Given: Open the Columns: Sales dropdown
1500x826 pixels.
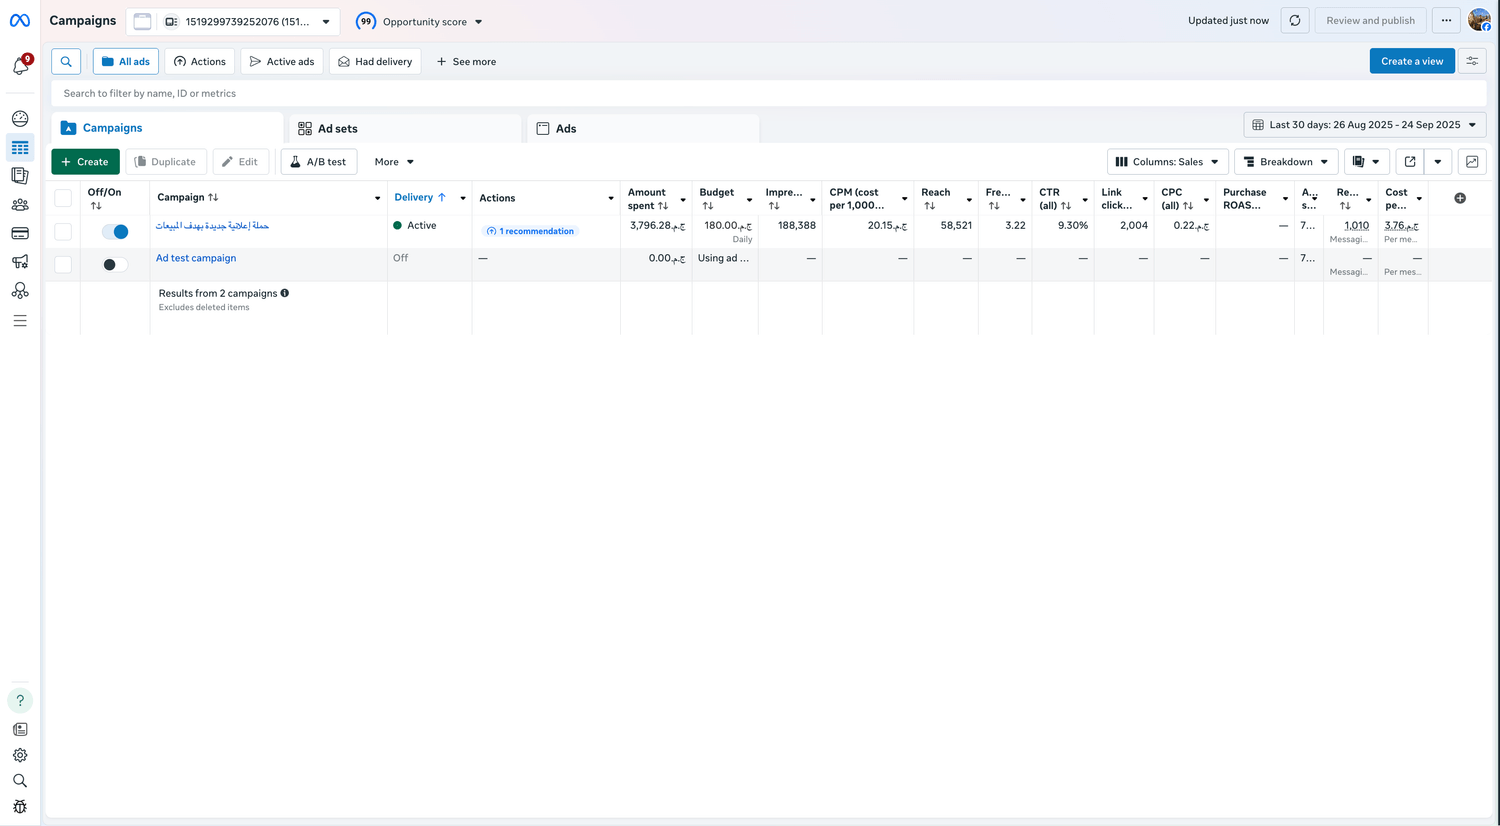Looking at the screenshot, I should click(x=1167, y=162).
